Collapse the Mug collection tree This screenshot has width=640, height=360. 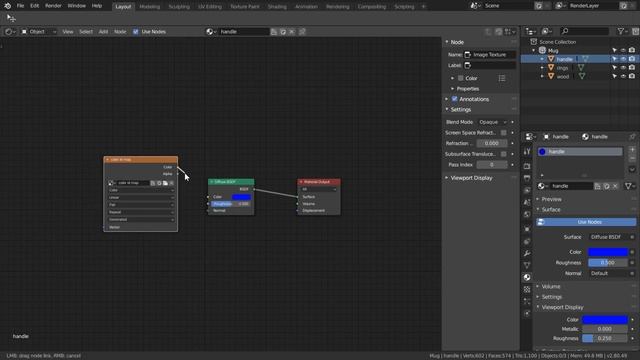click(534, 51)
